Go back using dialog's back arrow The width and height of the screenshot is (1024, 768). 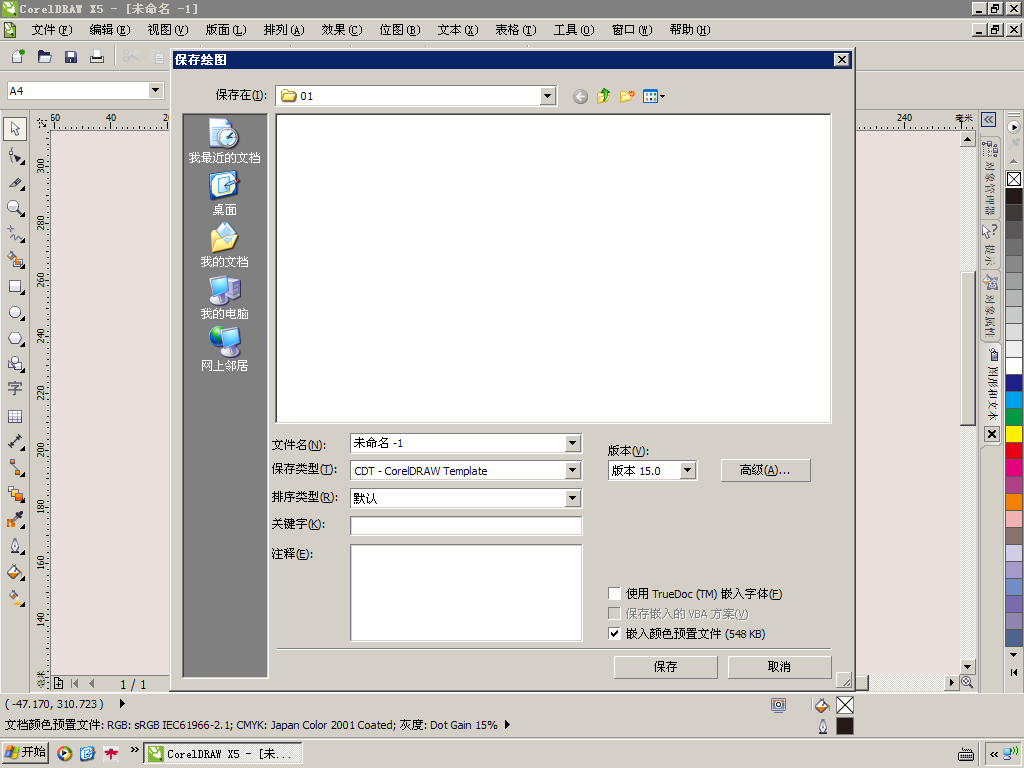[580, 97]
